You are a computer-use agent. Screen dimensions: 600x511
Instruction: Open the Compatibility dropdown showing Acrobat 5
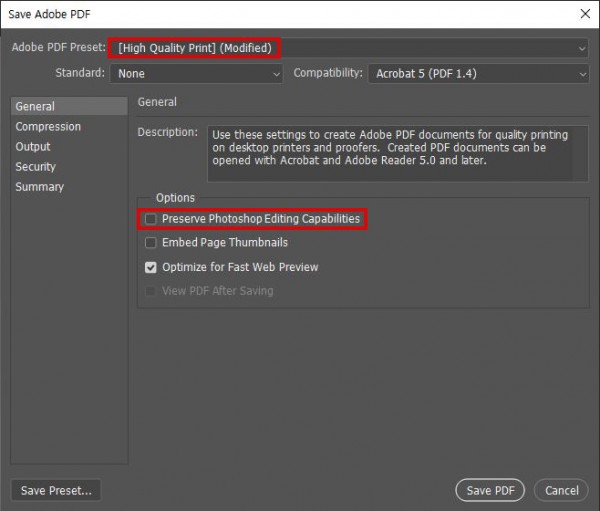tap(478, 73)
